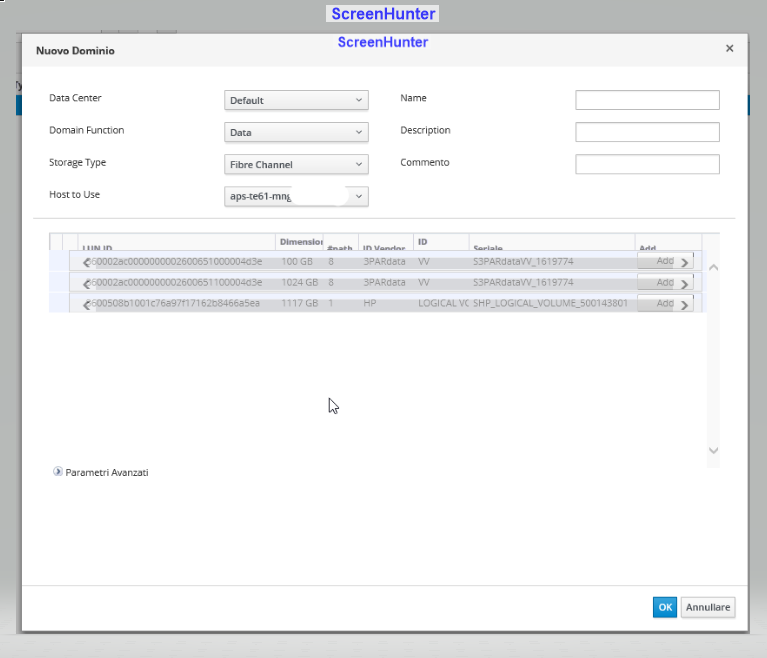Click Add for the 100 GB 3PARdata LUN
The height and width of the screenshot is (658, 767).
click(665, 262)
